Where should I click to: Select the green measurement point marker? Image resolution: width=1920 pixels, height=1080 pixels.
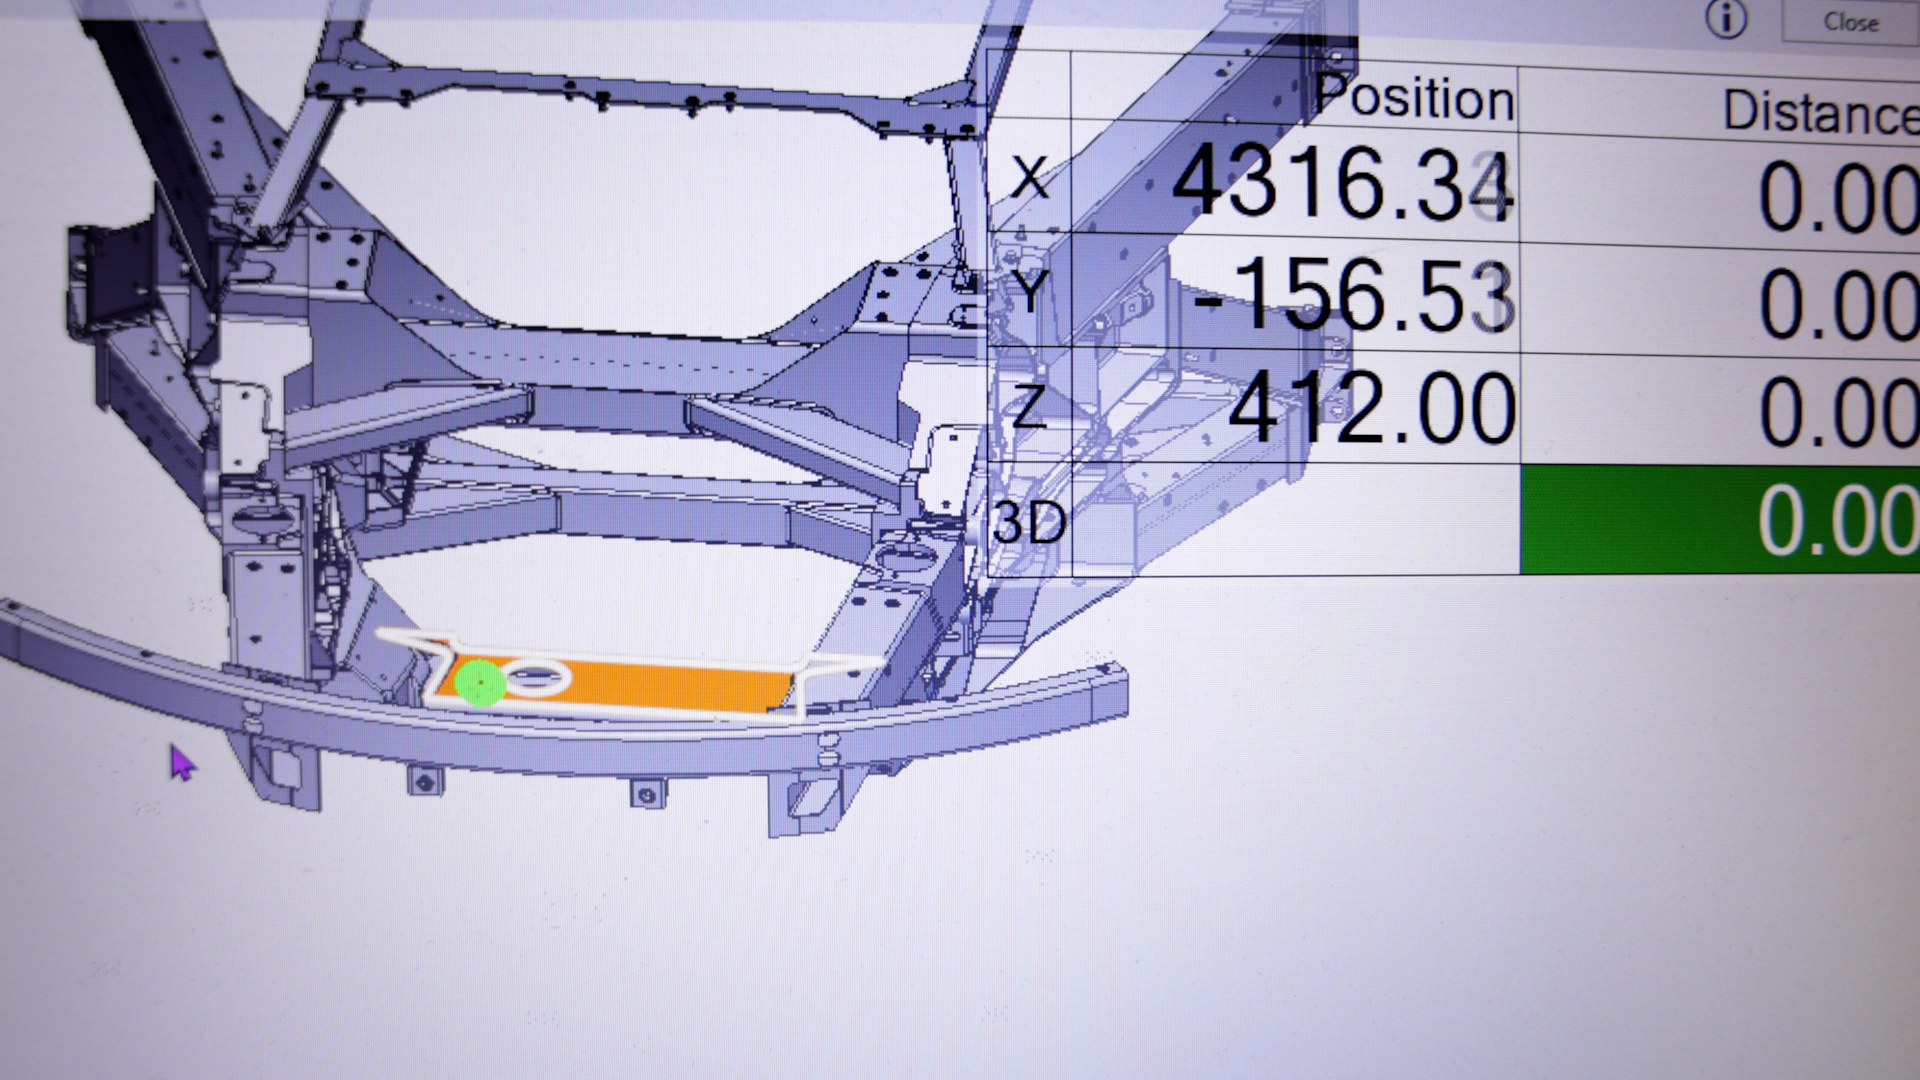(x=481, y=683)
